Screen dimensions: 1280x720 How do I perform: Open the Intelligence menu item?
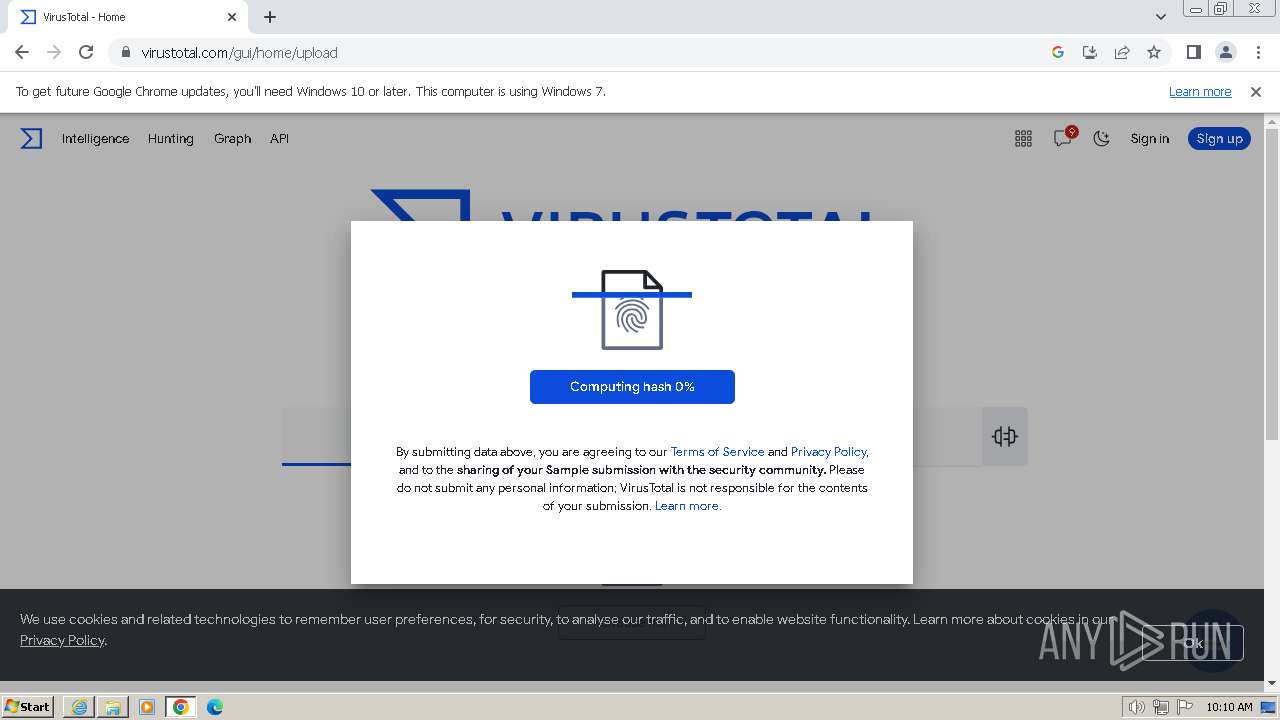click(x=95, y=139)
